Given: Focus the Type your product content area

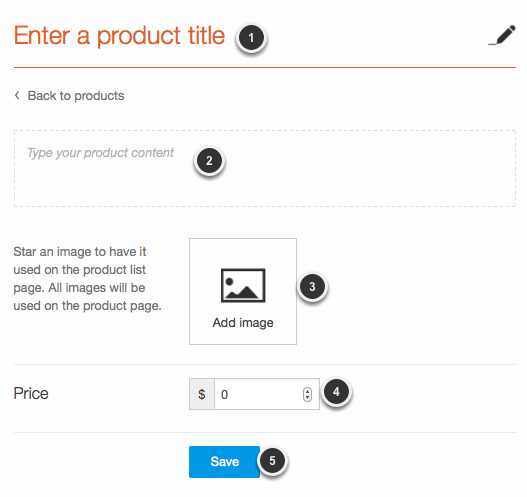Looking at the screenshot, I should tap(265, 168).
